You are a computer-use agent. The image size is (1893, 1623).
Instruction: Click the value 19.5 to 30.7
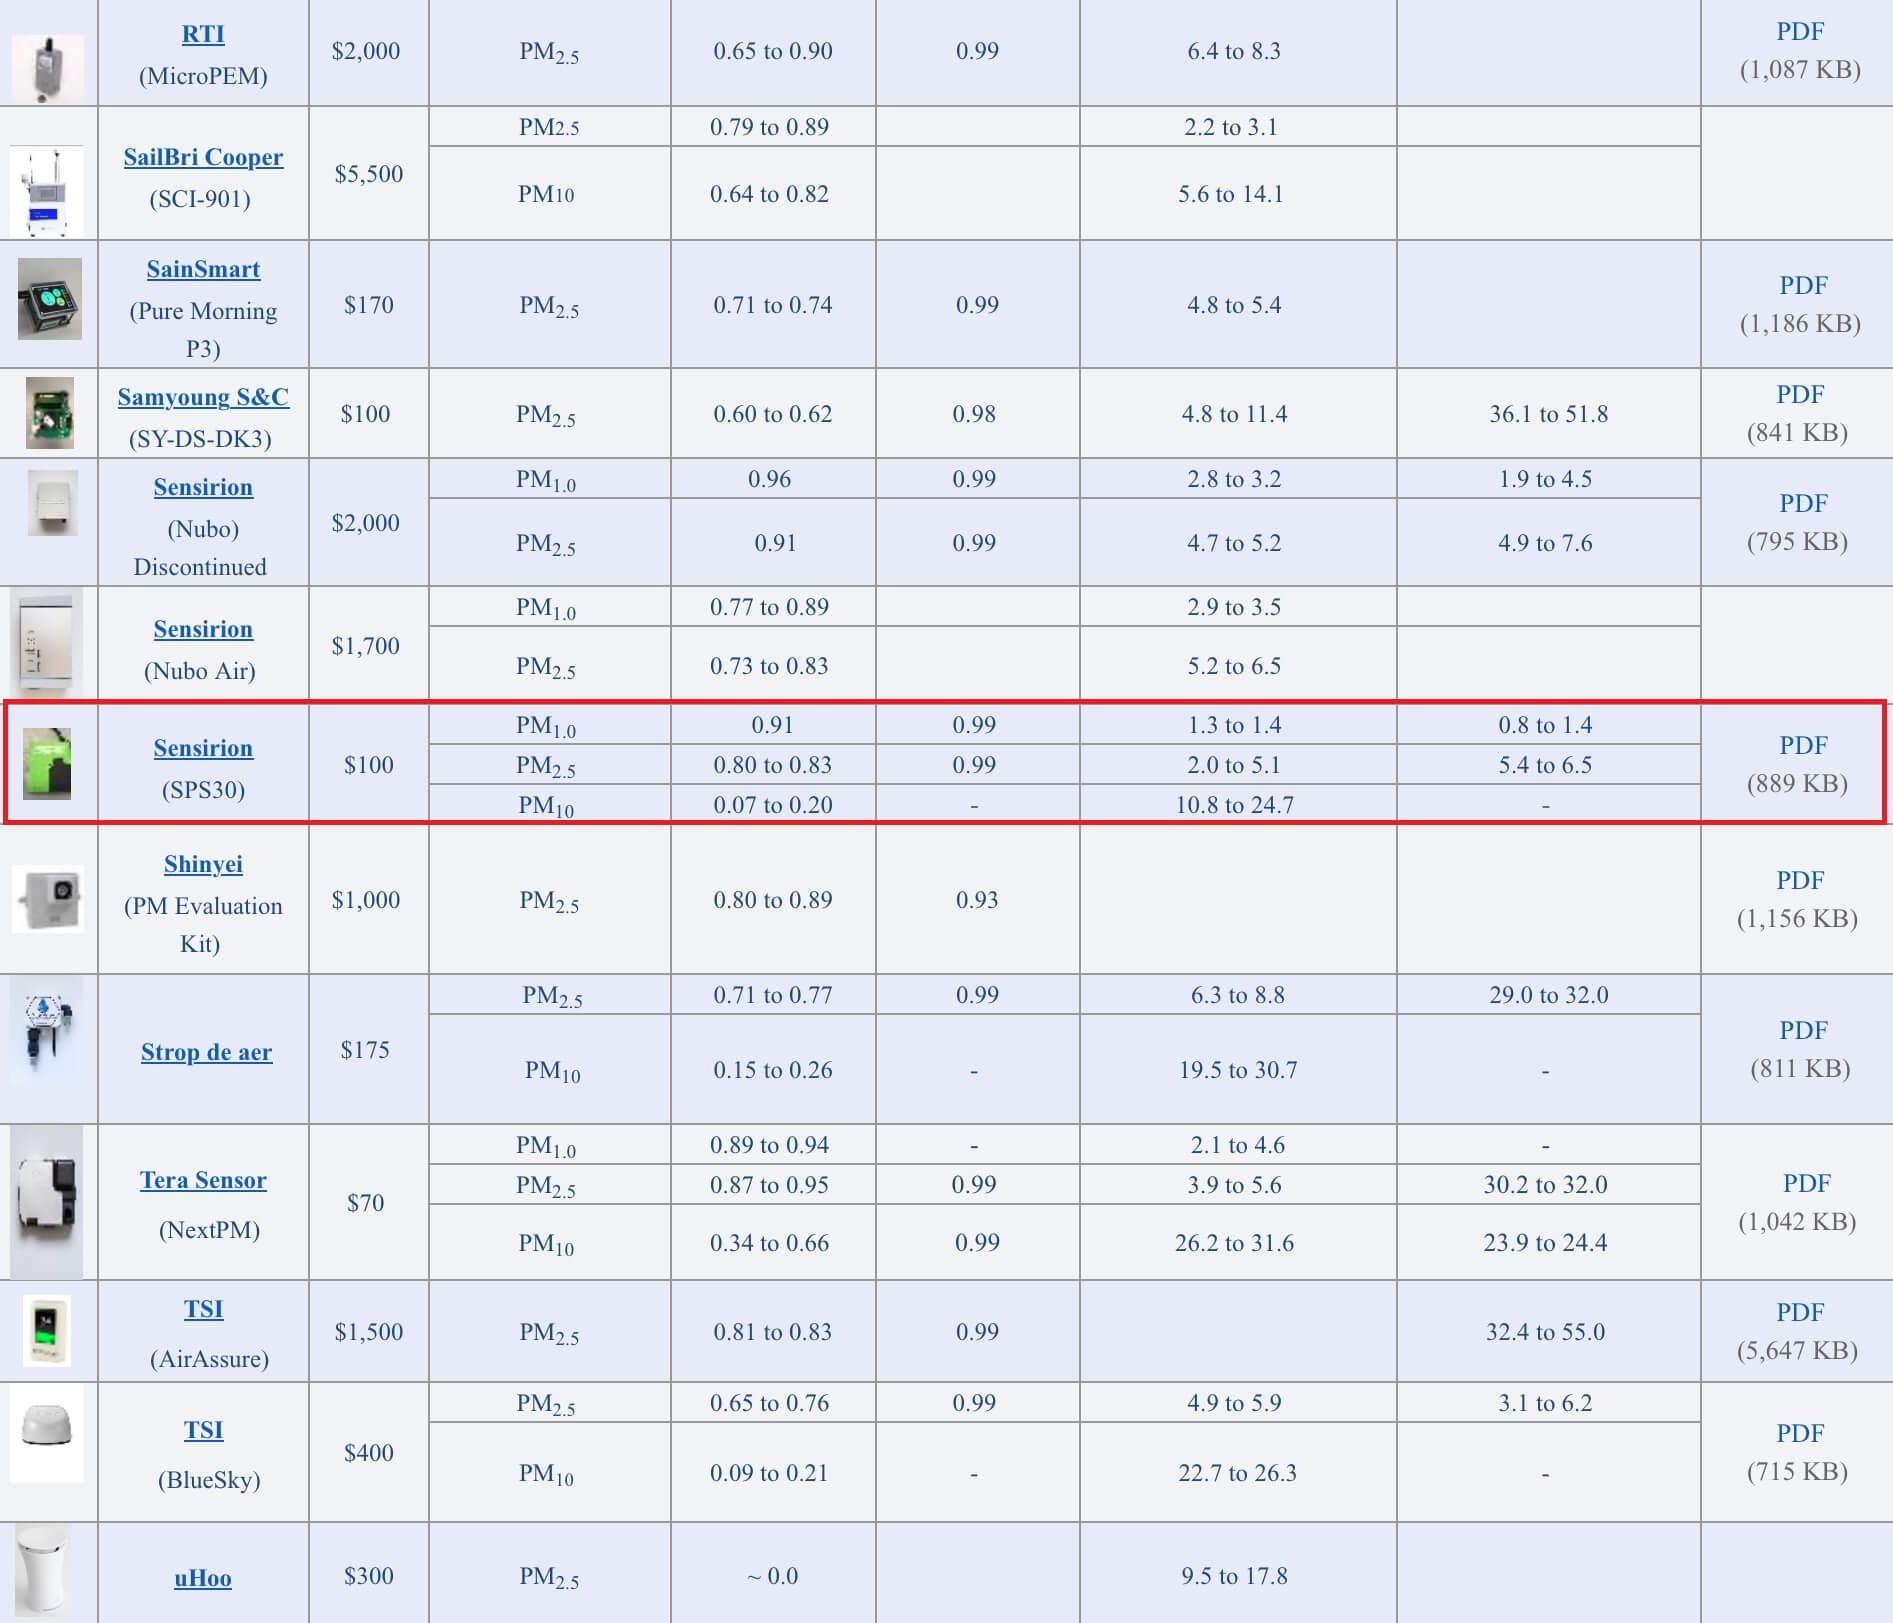(x=1238, y=1070)
